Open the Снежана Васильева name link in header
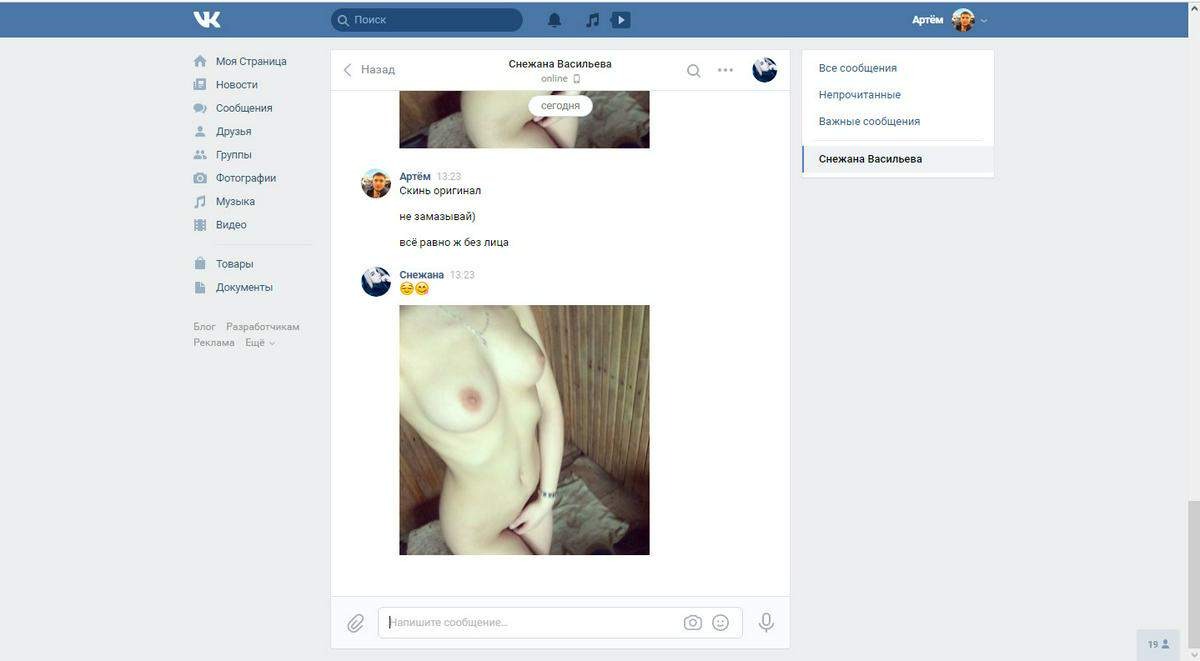Viewport: 1200px width, 661px height. [x=559, y=64]
